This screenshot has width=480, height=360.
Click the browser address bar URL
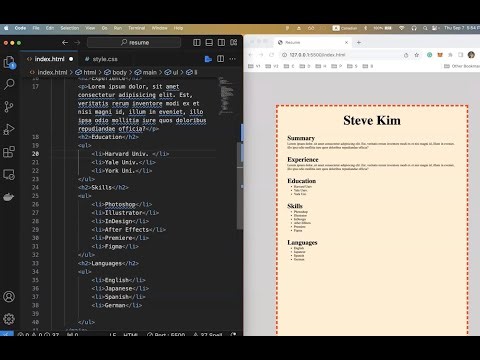click(x=317, y=55)
